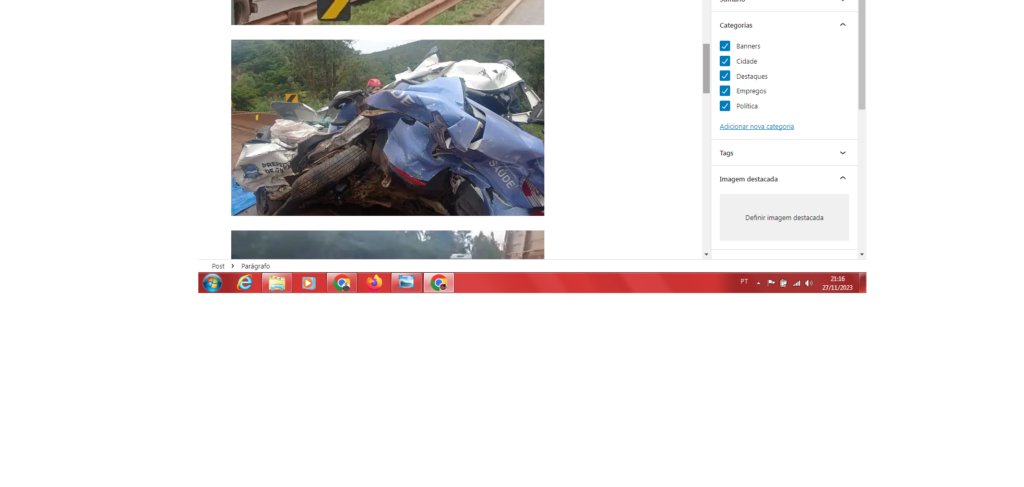1024x487 pixels.
Task: Collapse the Categorias panel
Action: pyautogui.click(x=784, y=25)
